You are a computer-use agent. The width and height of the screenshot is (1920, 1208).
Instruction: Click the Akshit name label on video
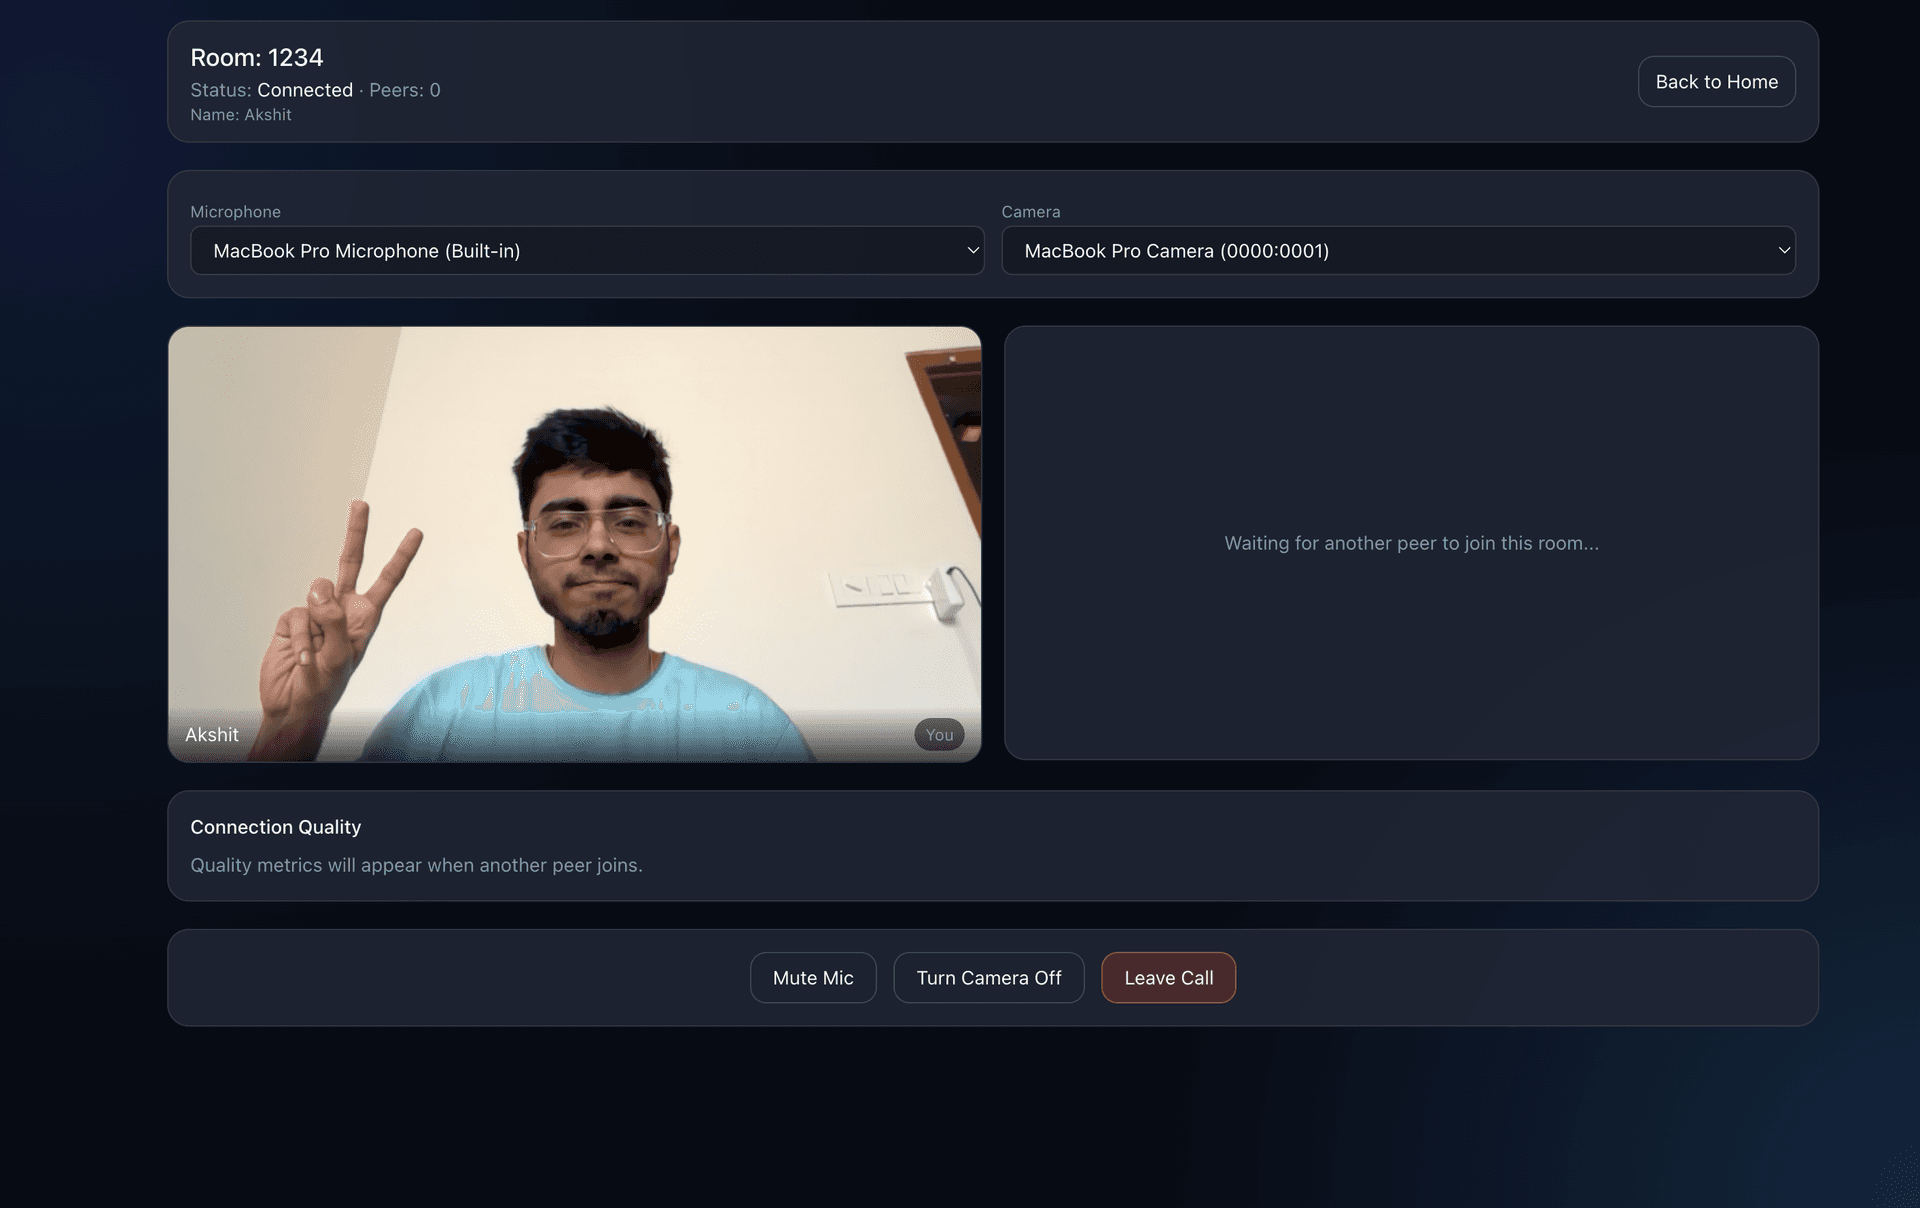tap(211, 734)
